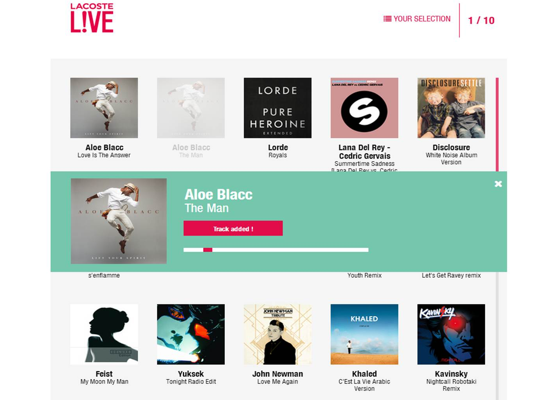Select the Feist silhouette album cover
This screenshot has height=400, width=550.
pyautogui.click(x=104, y=334)
